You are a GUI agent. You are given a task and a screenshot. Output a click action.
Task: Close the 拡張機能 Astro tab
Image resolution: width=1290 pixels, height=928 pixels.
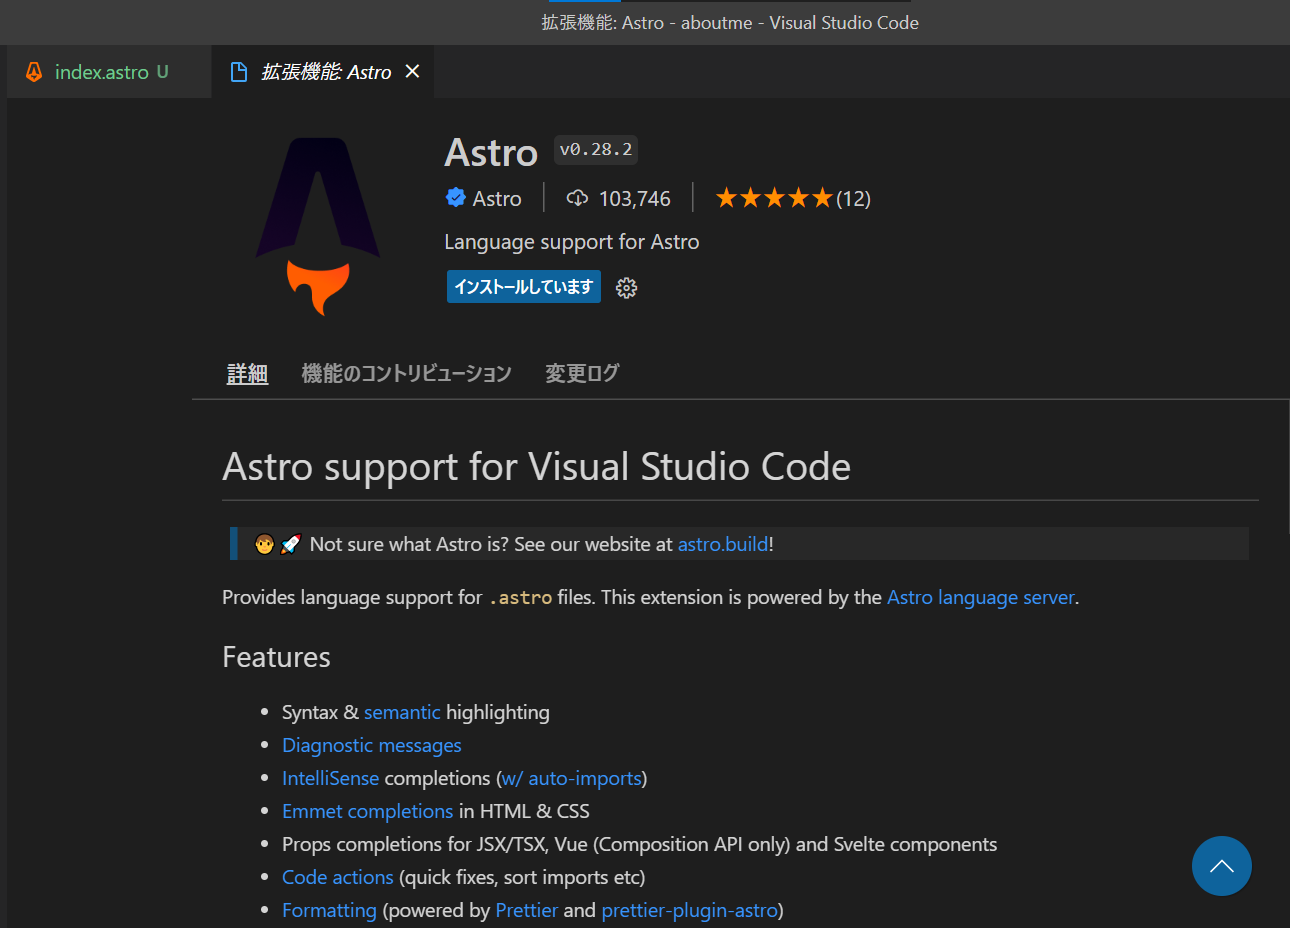click(x=412, y=71)
